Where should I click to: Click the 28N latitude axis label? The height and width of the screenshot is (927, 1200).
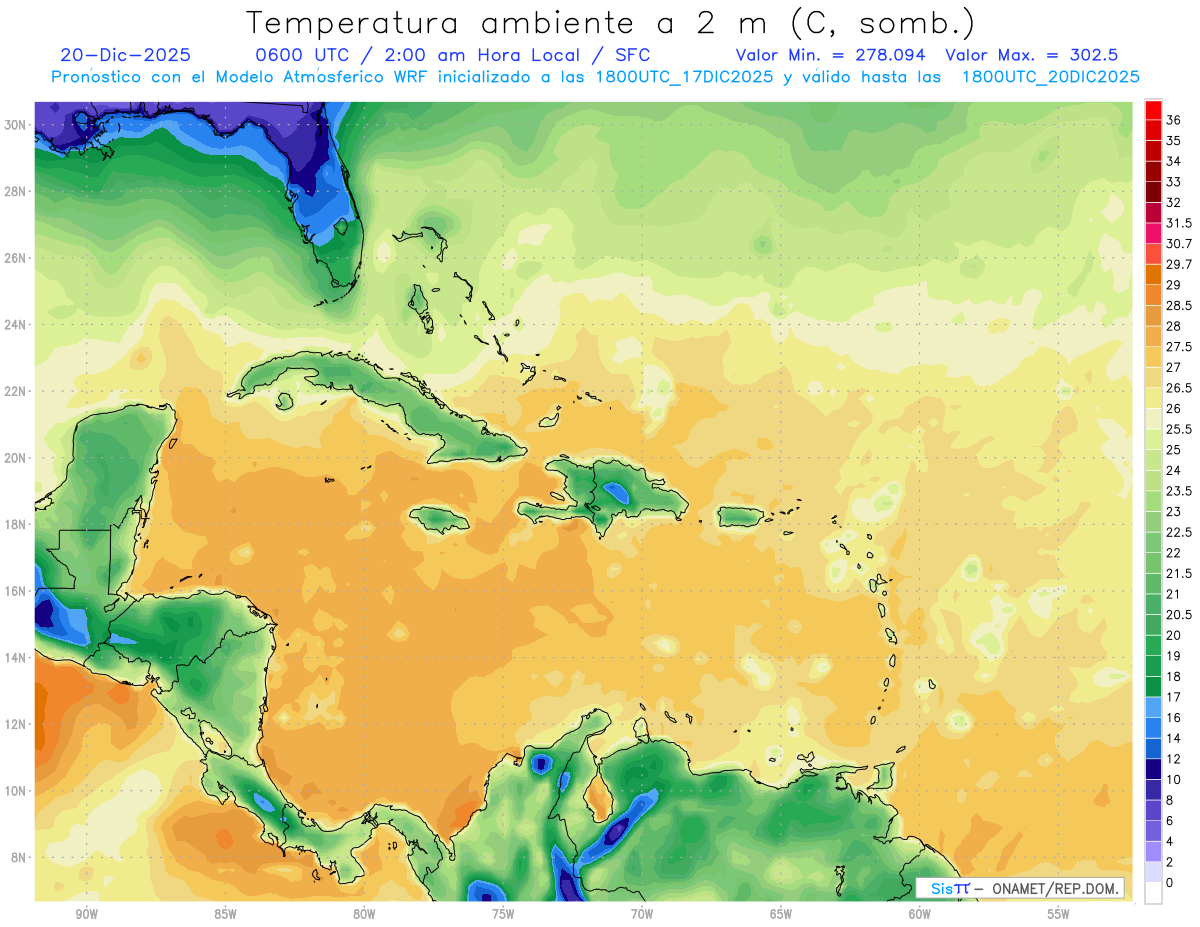click(17, 191)
